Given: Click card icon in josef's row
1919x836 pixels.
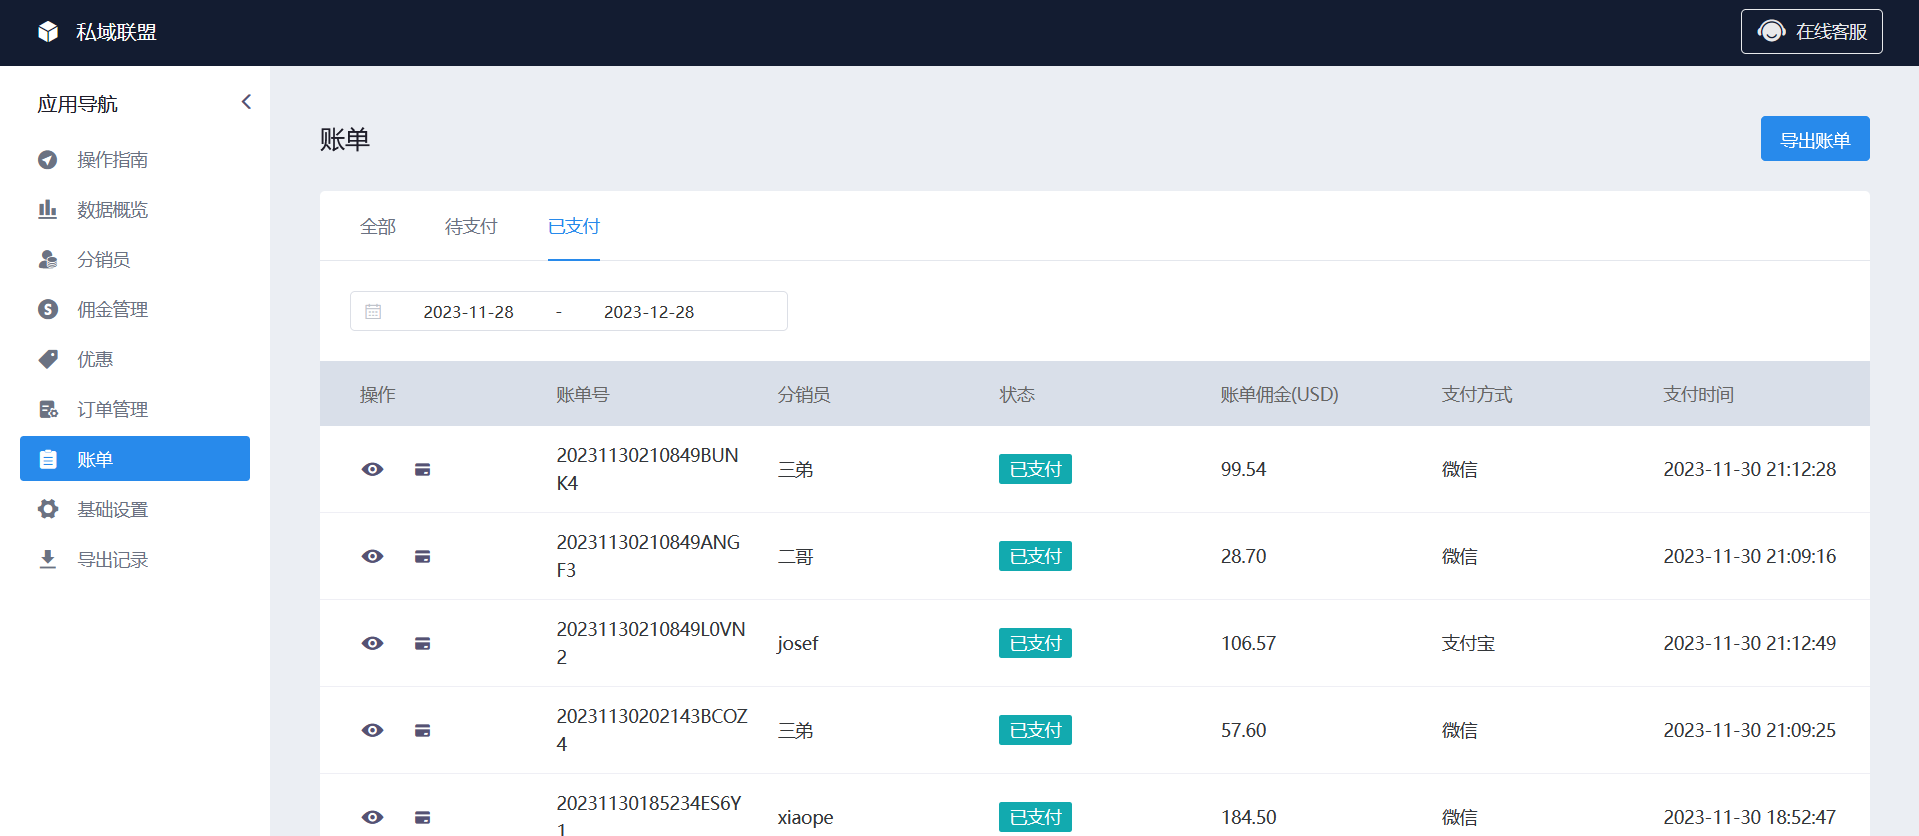Looking at the screenshot, I should pos(423,643).
